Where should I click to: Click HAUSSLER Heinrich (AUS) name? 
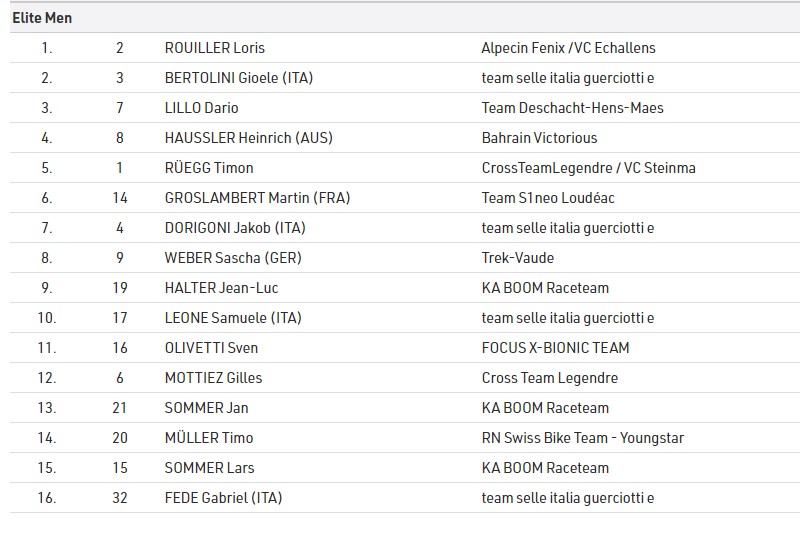[x=248, y=138]
